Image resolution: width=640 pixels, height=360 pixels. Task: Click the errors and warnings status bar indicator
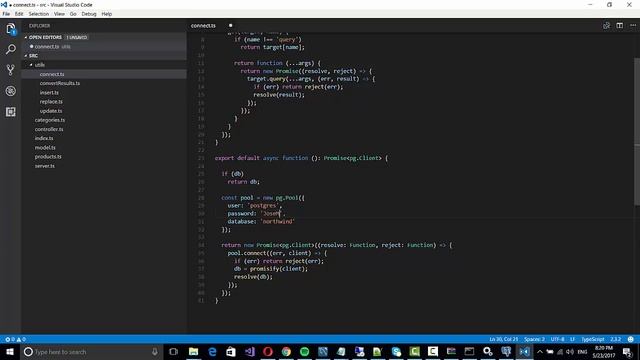[x=16, y=339]
